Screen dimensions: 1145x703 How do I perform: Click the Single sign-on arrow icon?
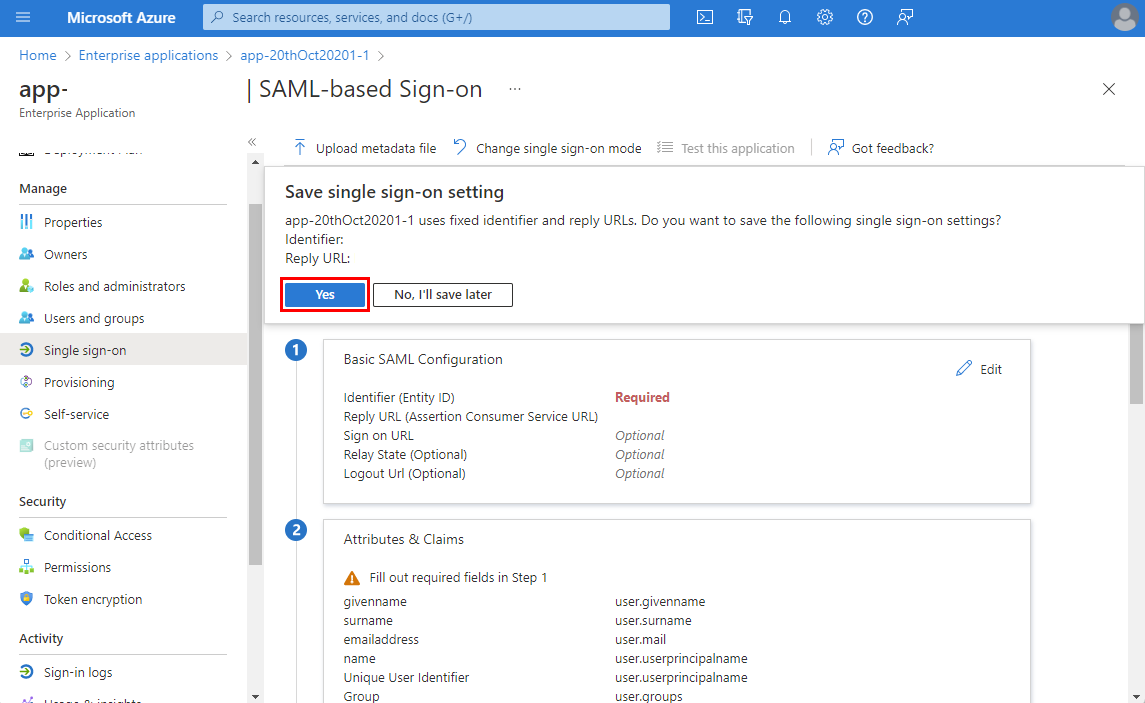26,350
